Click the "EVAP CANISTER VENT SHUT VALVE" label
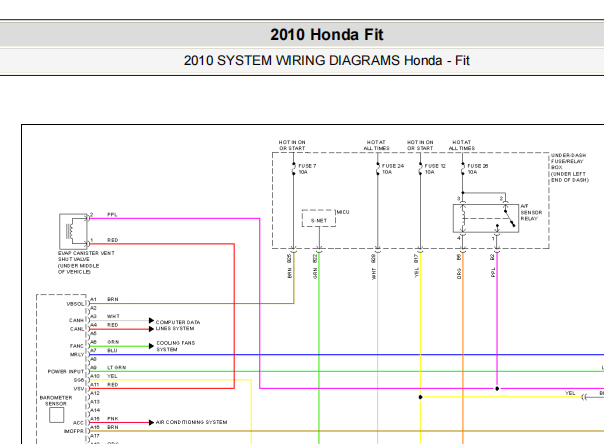This screenshot has width=604, height=444. pyautogui.click(x=86, y=262)
